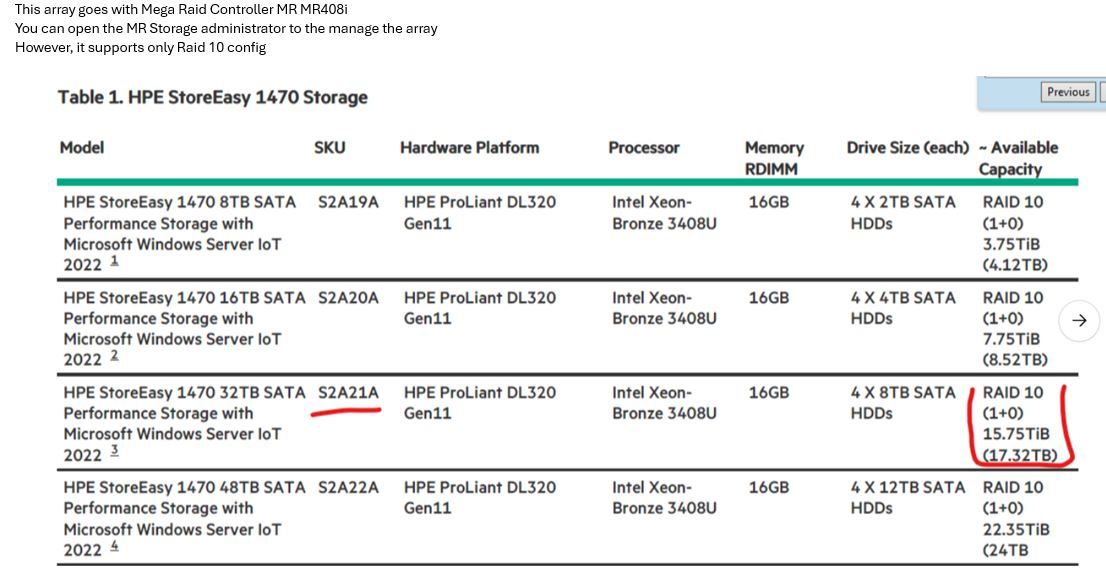Click the circled 17.32TB capacity value
This screenshot has height=579, width=1106.
(1020, 456)
